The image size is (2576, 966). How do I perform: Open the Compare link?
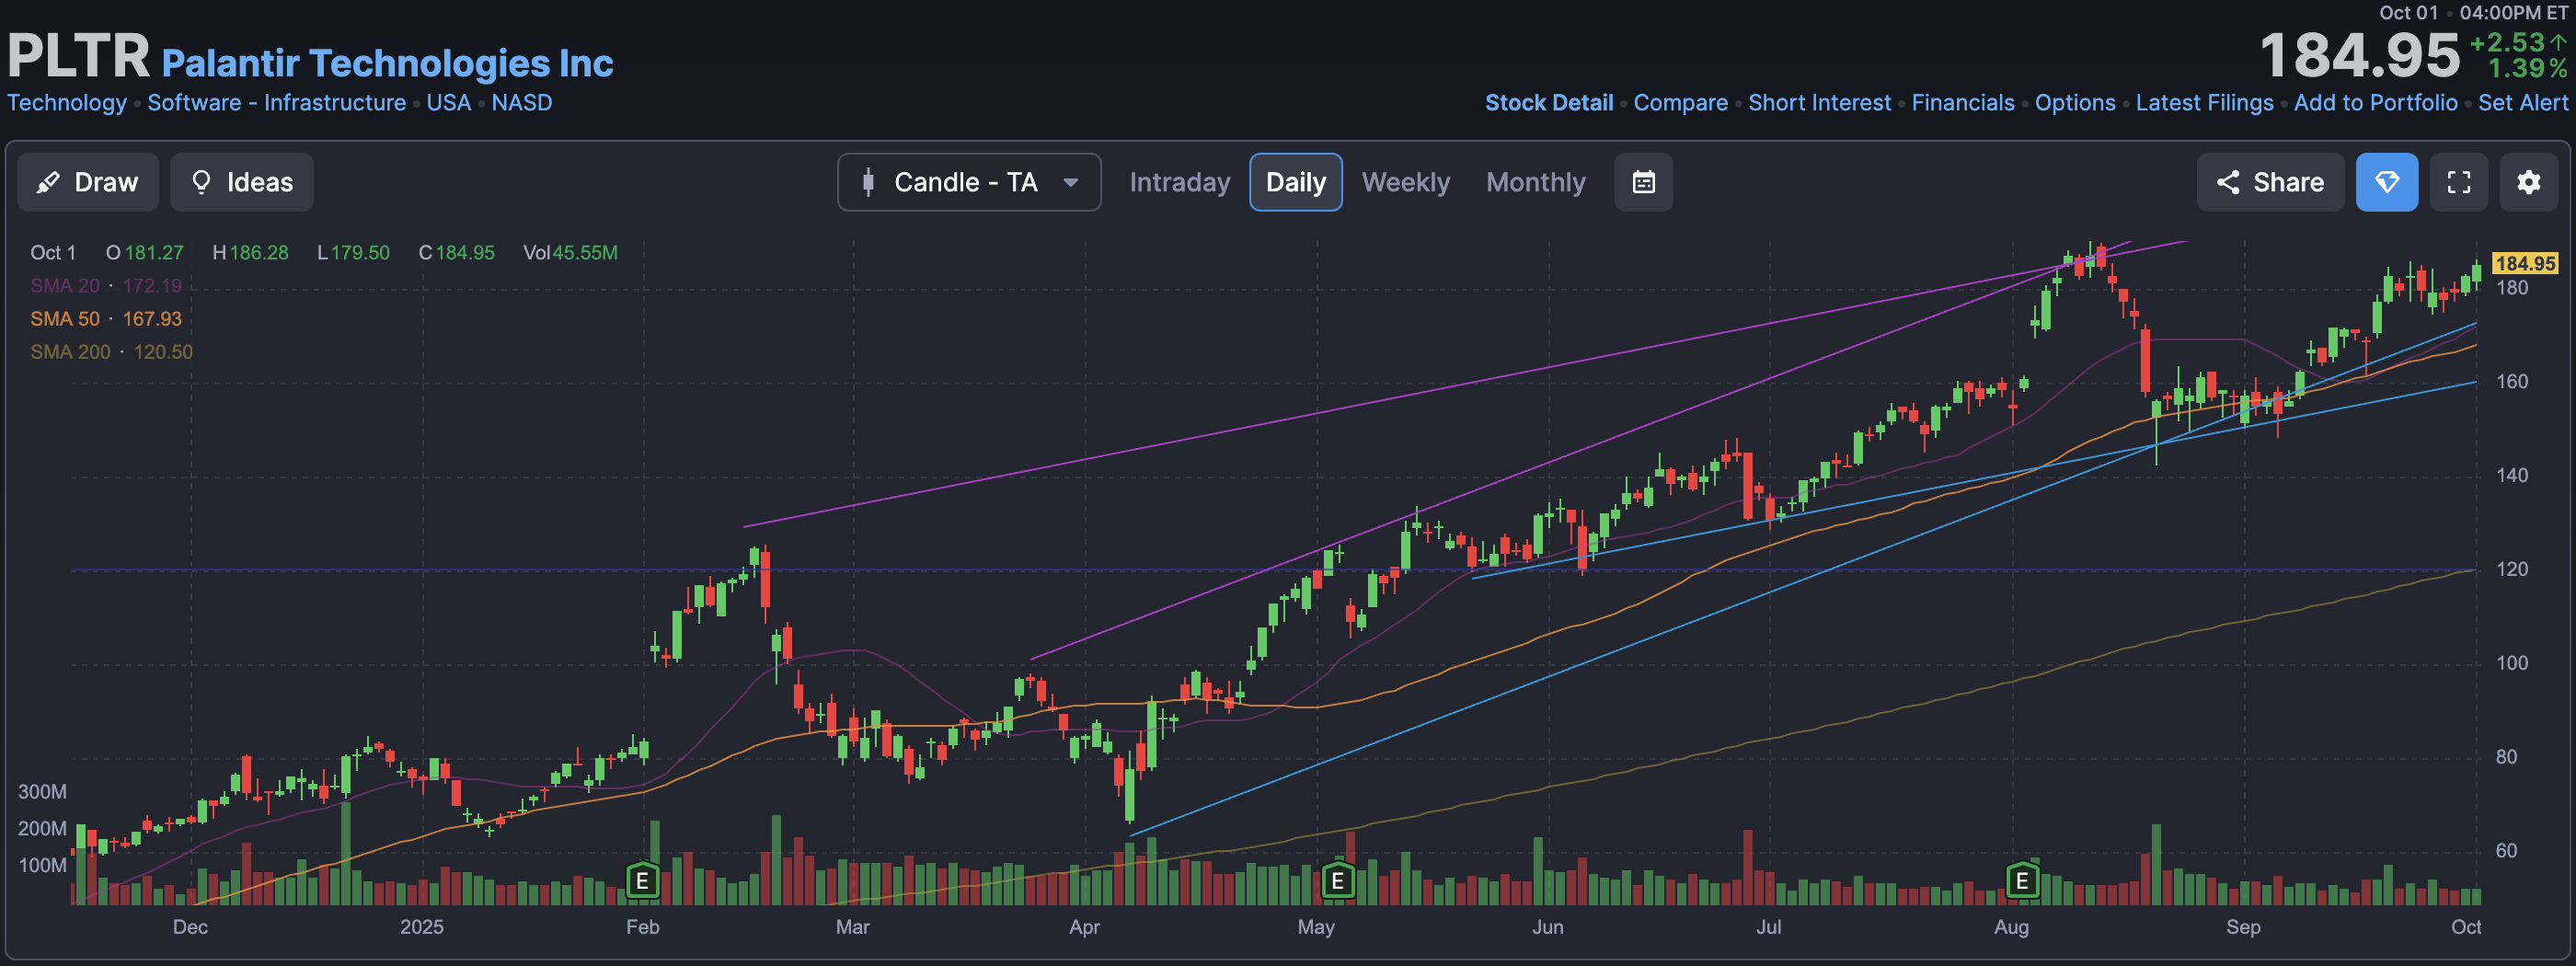[1680, 103]
